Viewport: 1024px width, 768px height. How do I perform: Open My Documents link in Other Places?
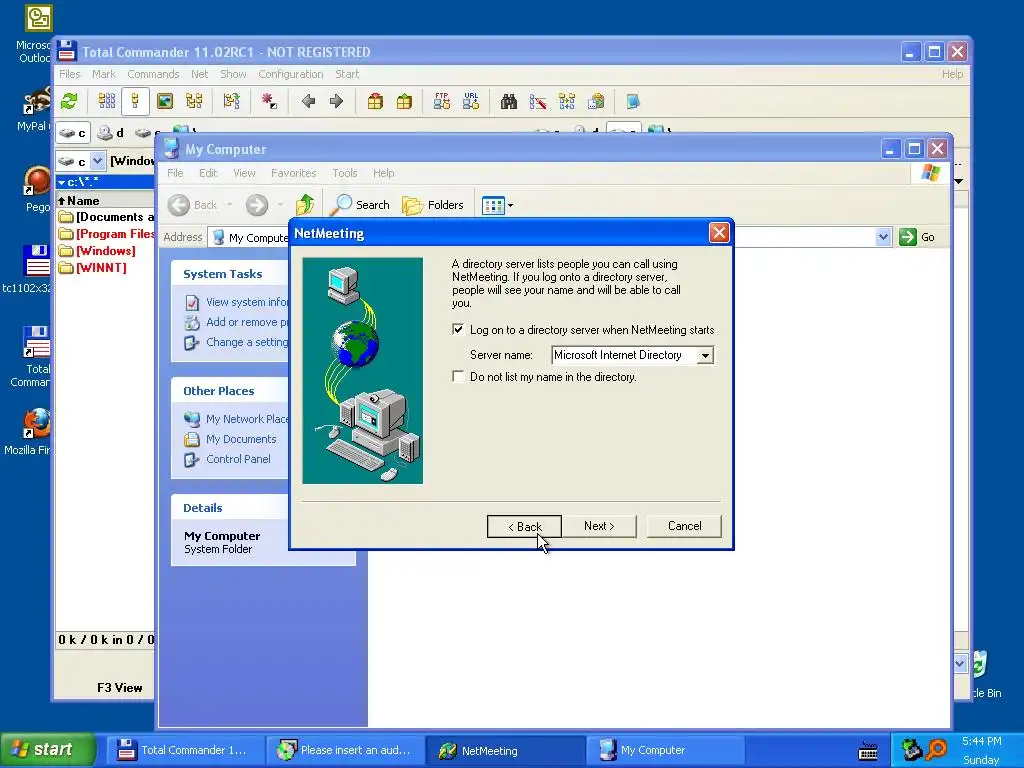click(x=241, y=440)
